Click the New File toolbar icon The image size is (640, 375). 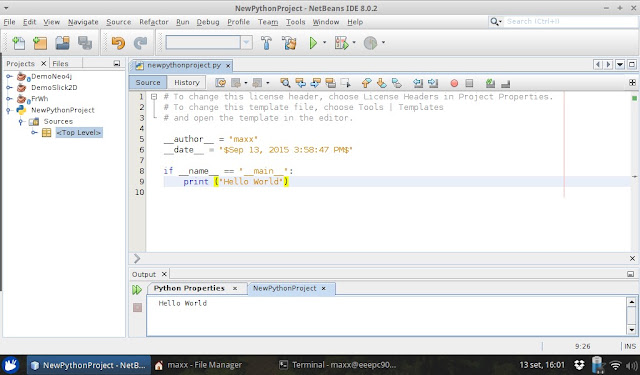pos(18,42)
